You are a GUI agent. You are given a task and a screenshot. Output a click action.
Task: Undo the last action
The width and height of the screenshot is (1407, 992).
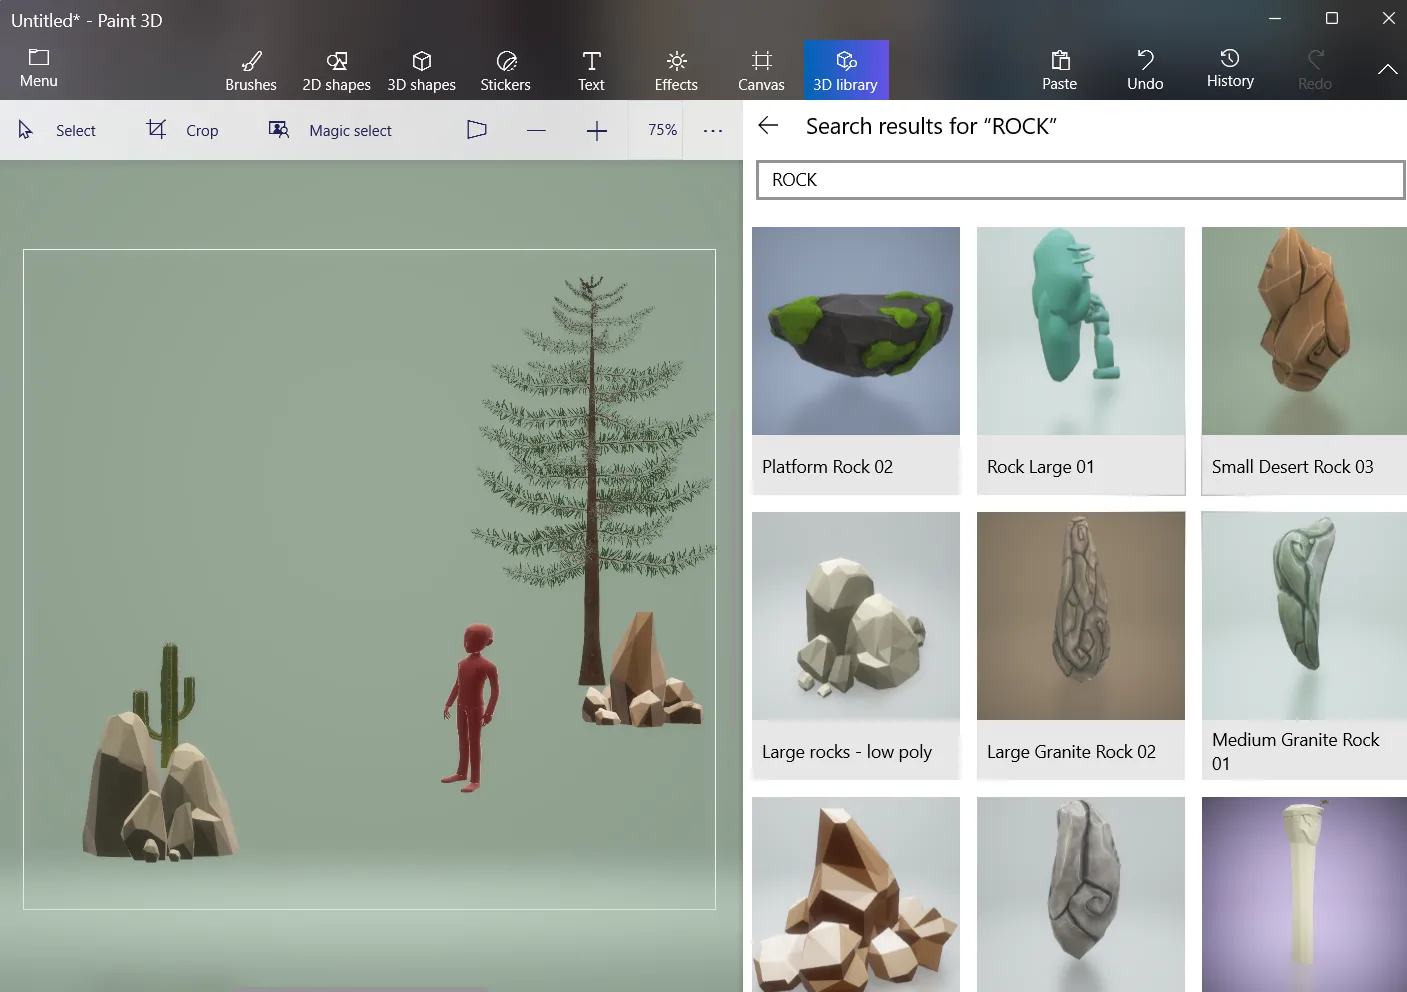(x=1144, y=69)
